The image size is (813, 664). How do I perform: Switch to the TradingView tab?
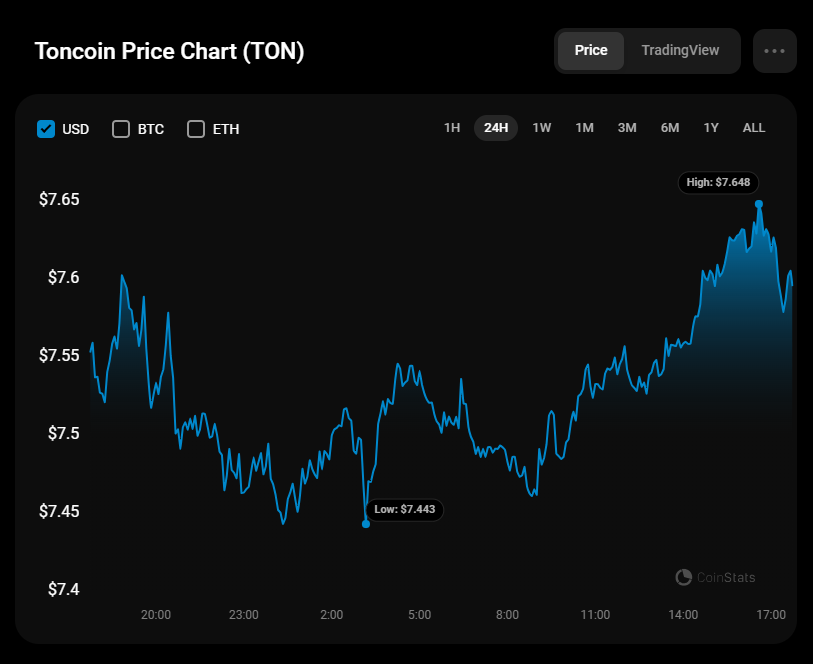click(680, 51)
